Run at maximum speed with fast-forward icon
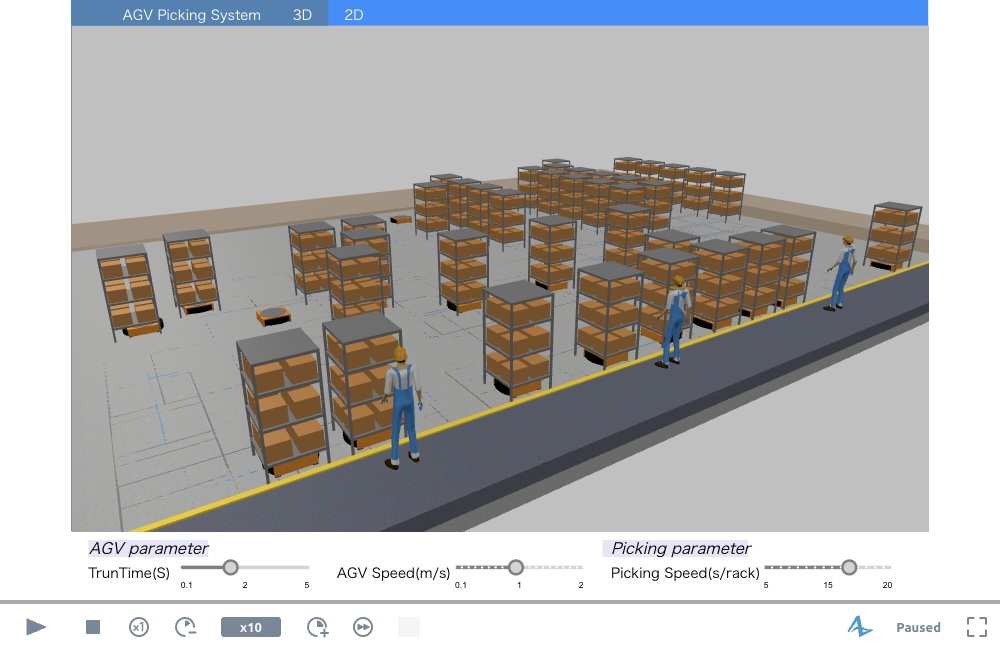This screenshot has width=1000, height=648. (x=363, y=627)
